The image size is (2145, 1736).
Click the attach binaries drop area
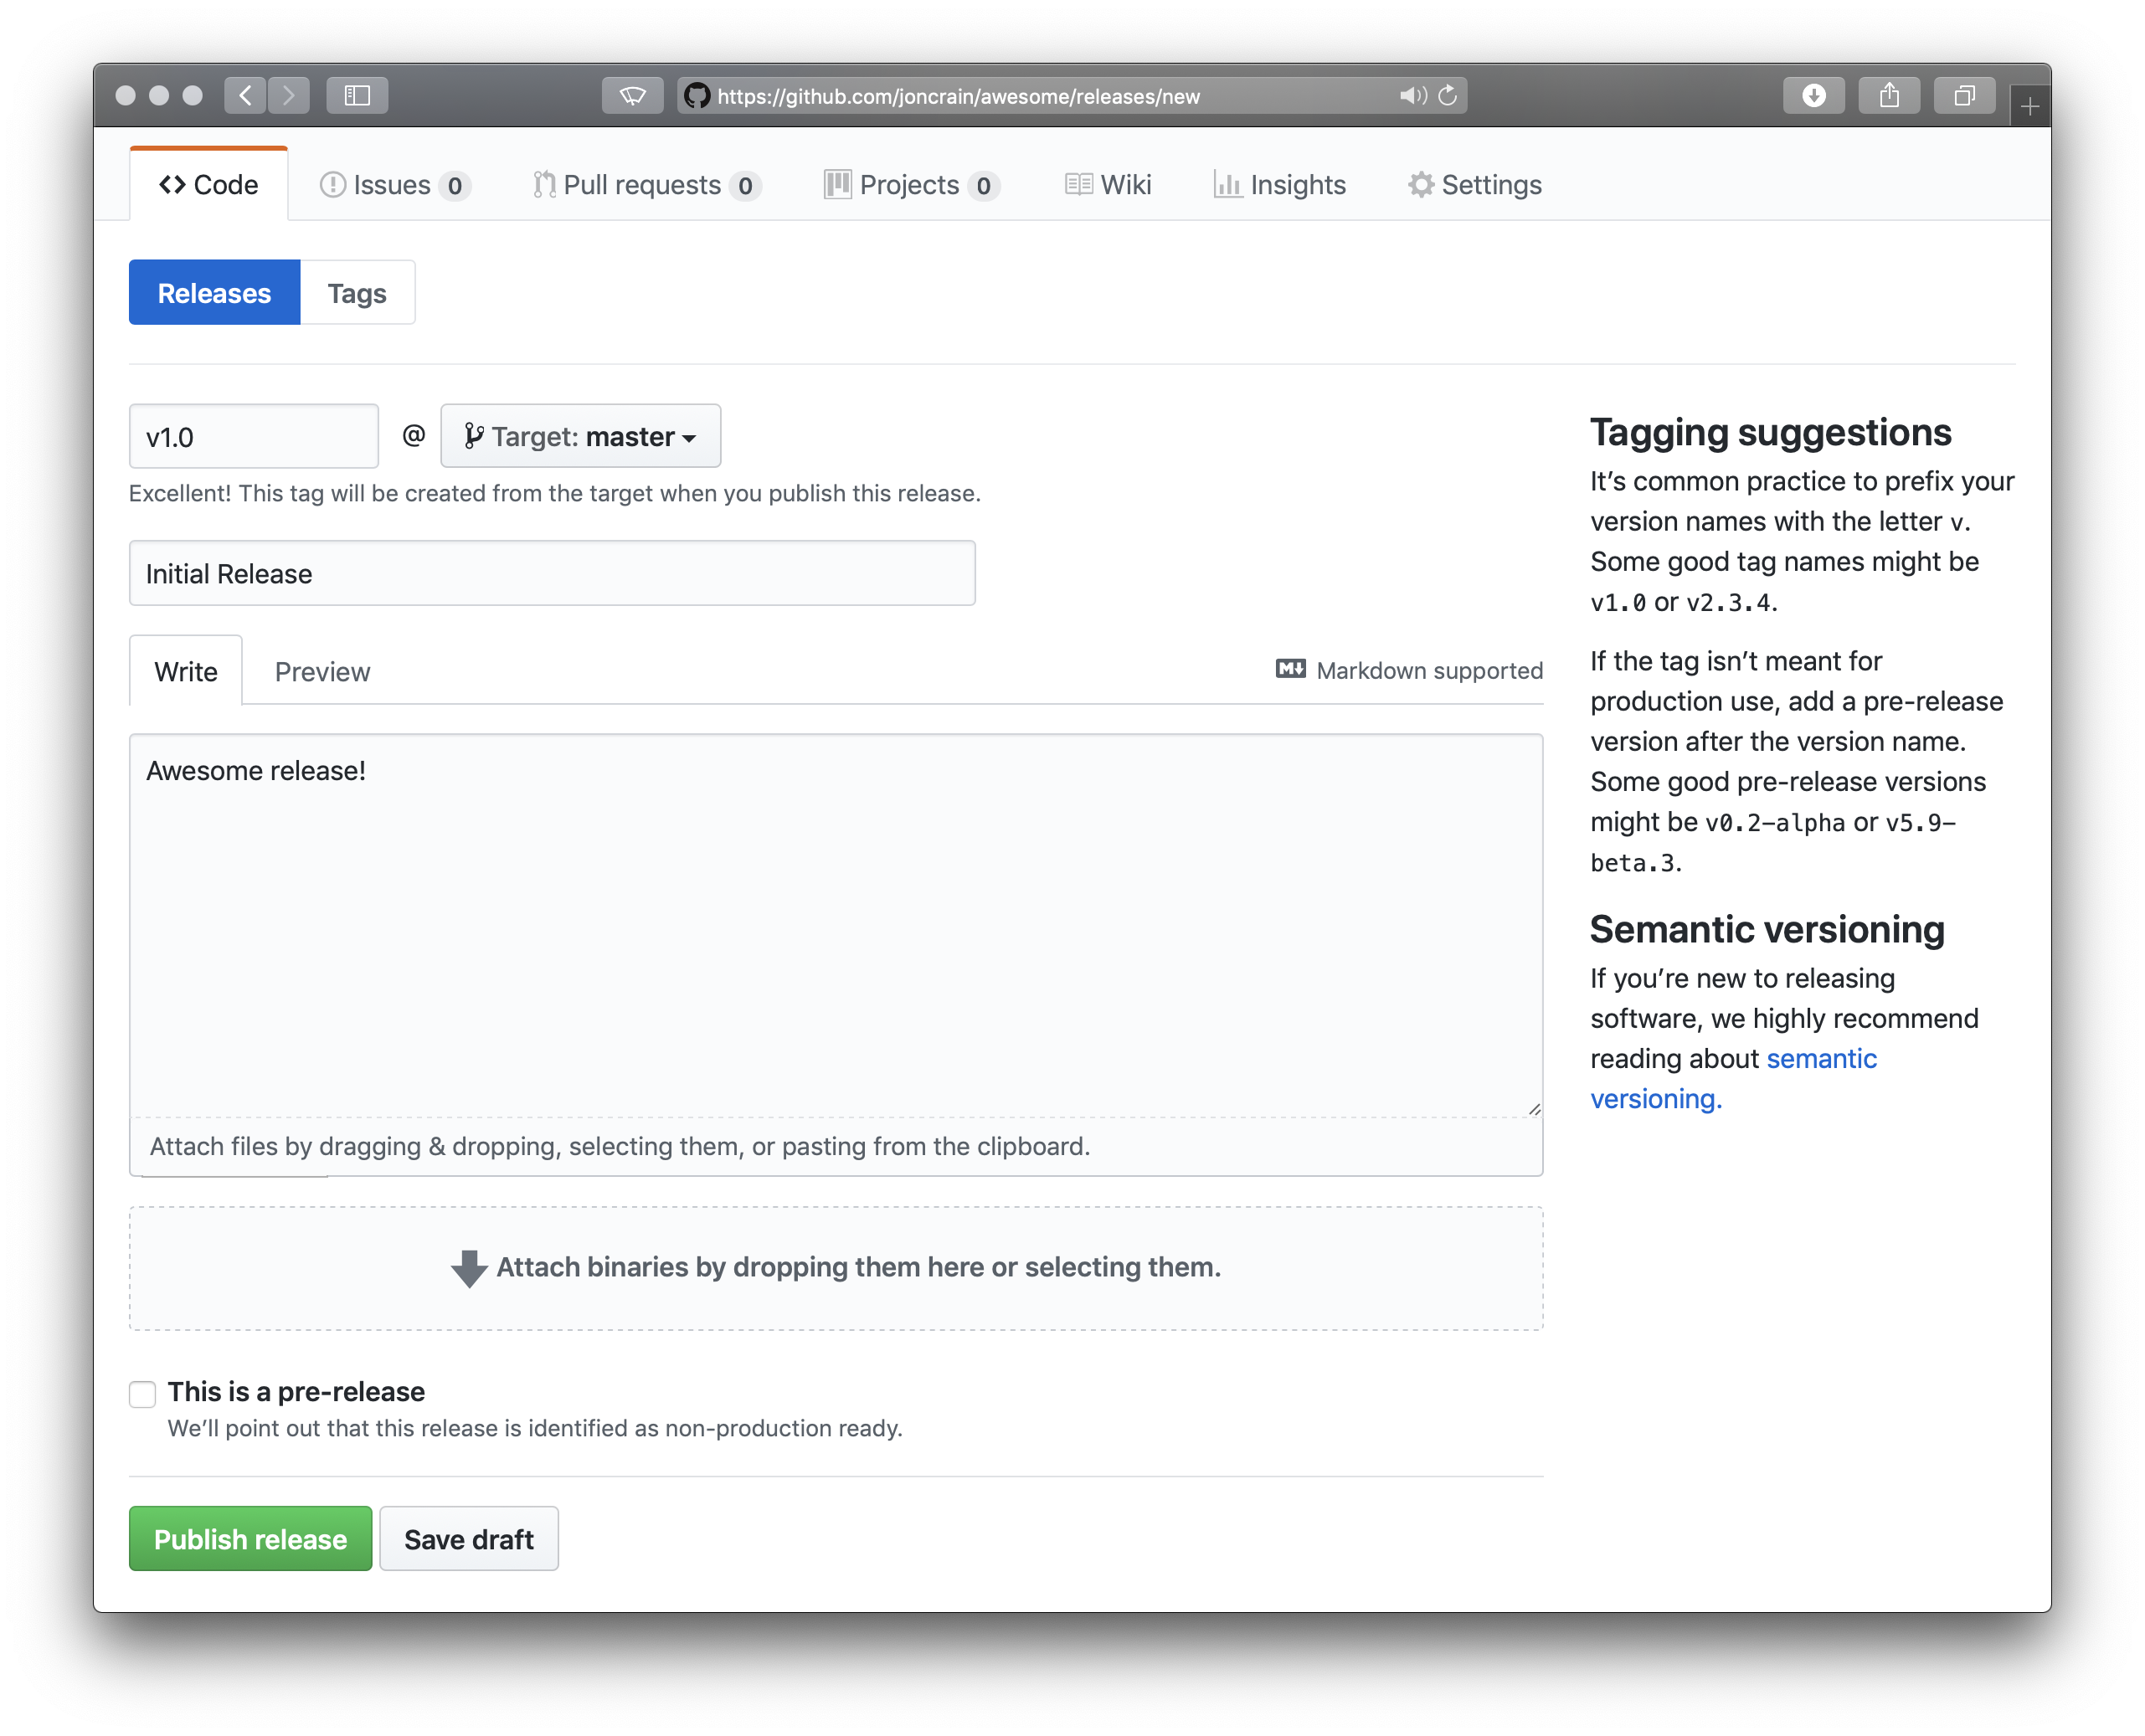pos(836,1268)
